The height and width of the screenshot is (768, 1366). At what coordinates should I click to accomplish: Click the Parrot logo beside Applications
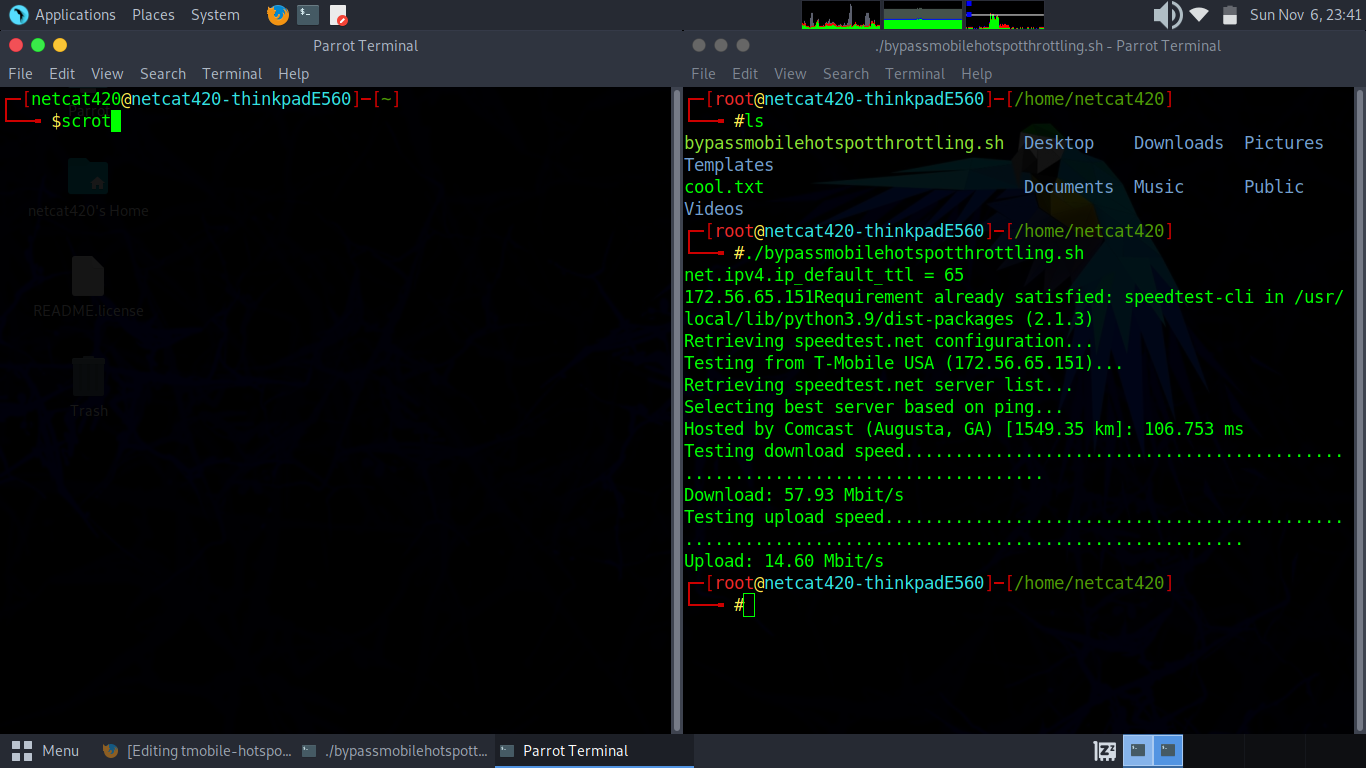click(x=18, y=15)
